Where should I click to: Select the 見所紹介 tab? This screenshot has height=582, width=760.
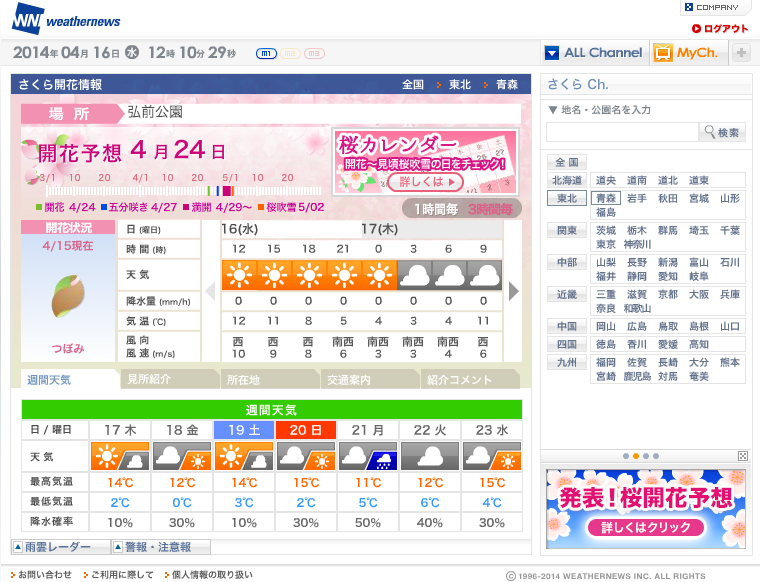169,379
